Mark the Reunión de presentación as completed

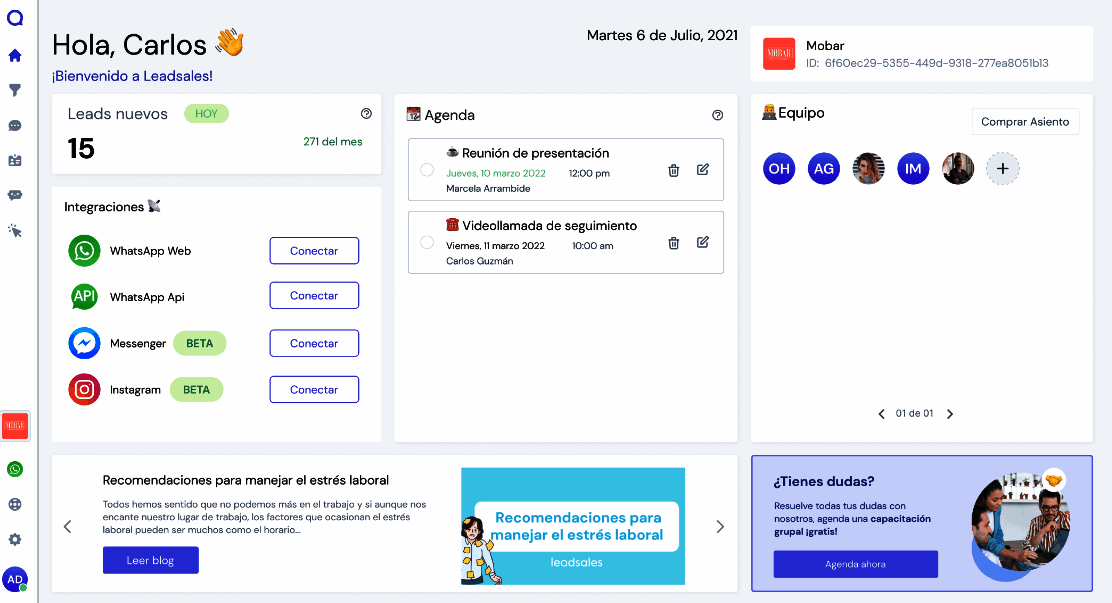point(427,170)
